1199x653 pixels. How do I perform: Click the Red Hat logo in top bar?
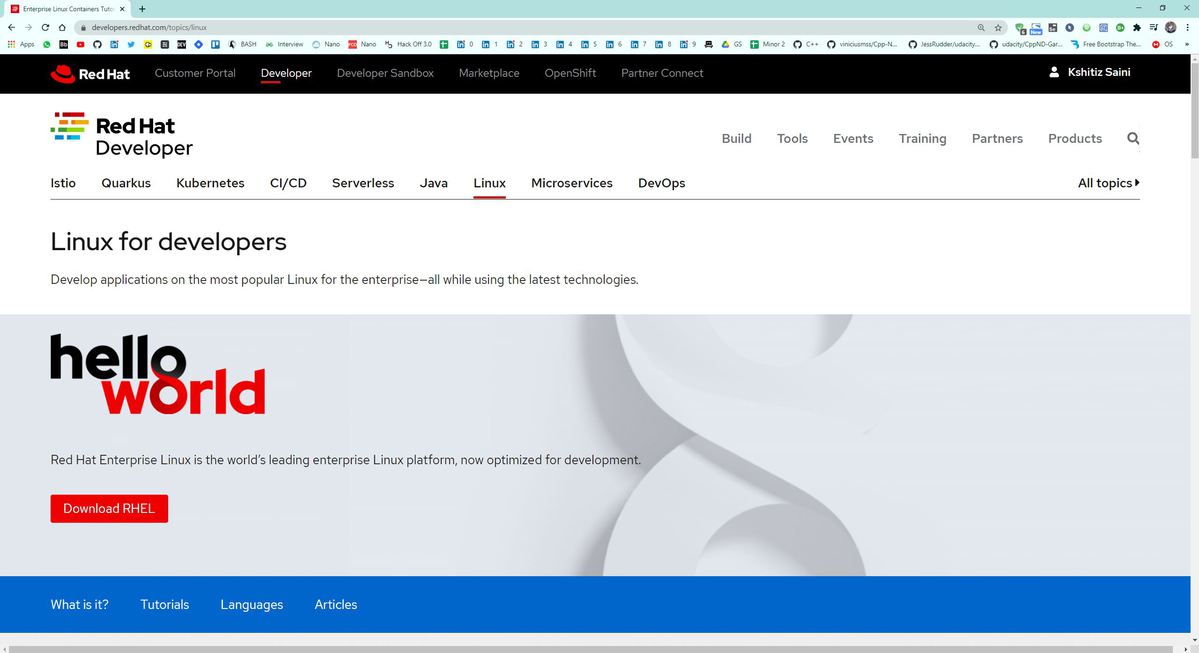90,73
